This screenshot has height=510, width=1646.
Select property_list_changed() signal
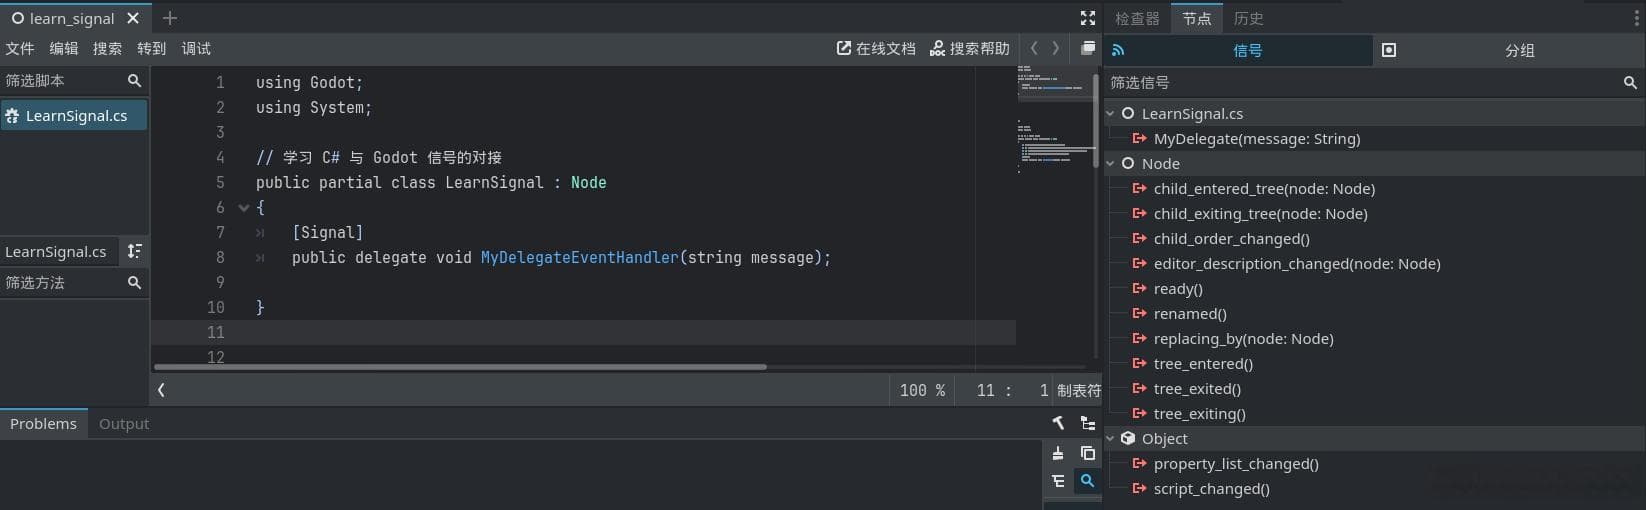click(x=1236, y=464)
